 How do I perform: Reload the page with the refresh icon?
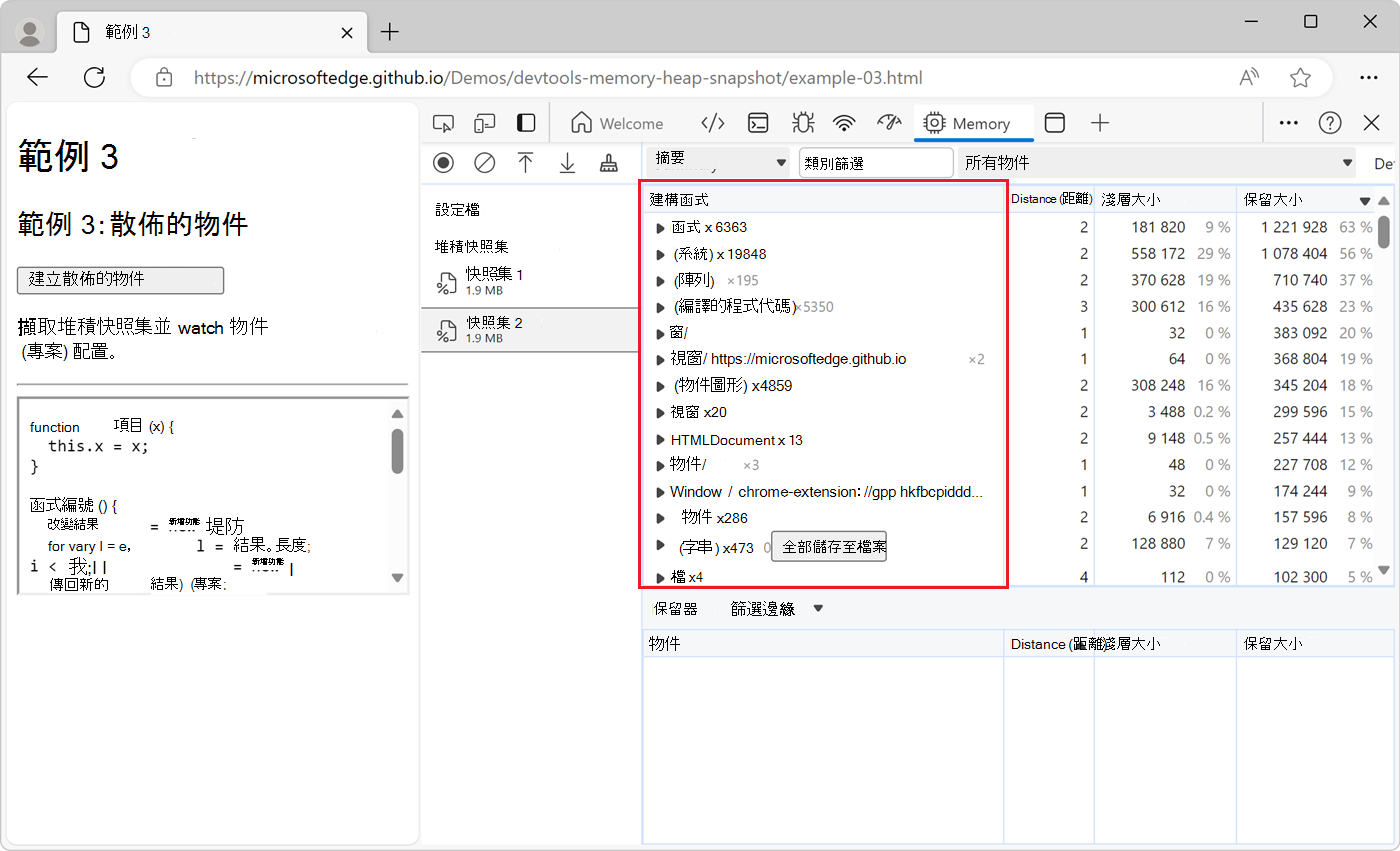[95, 77]
